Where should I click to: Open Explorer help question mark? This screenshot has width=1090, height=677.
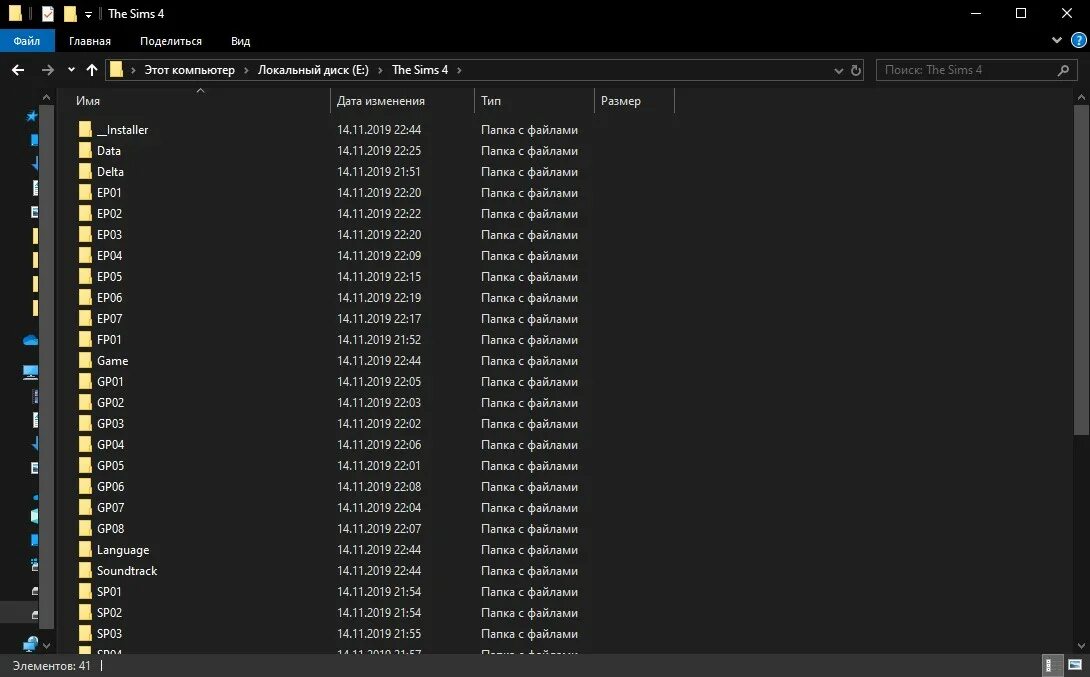pos(1079,40)
